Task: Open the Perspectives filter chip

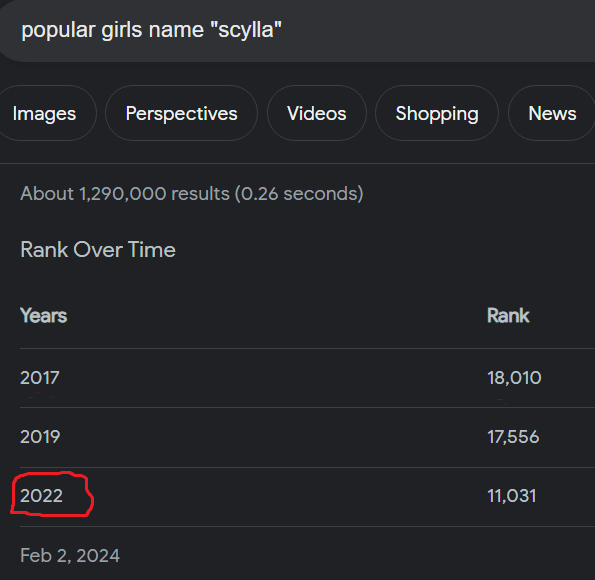Action: (181, 113)
